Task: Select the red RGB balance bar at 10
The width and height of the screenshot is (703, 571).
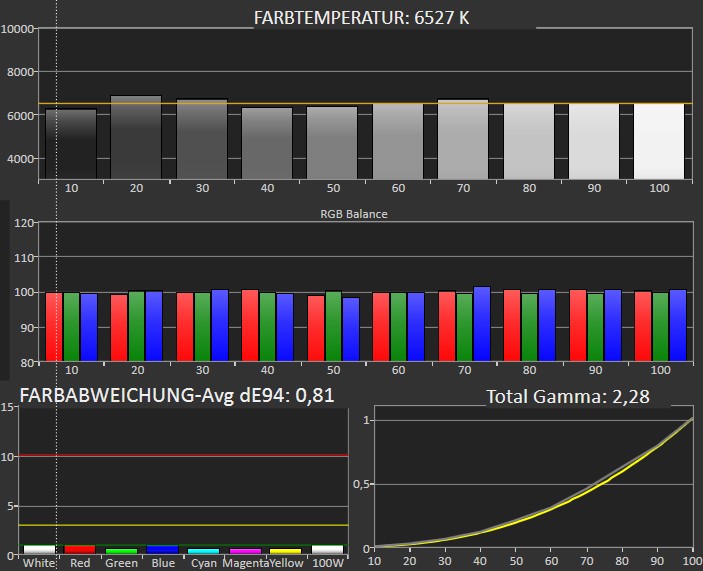Action: click(54, 326)
